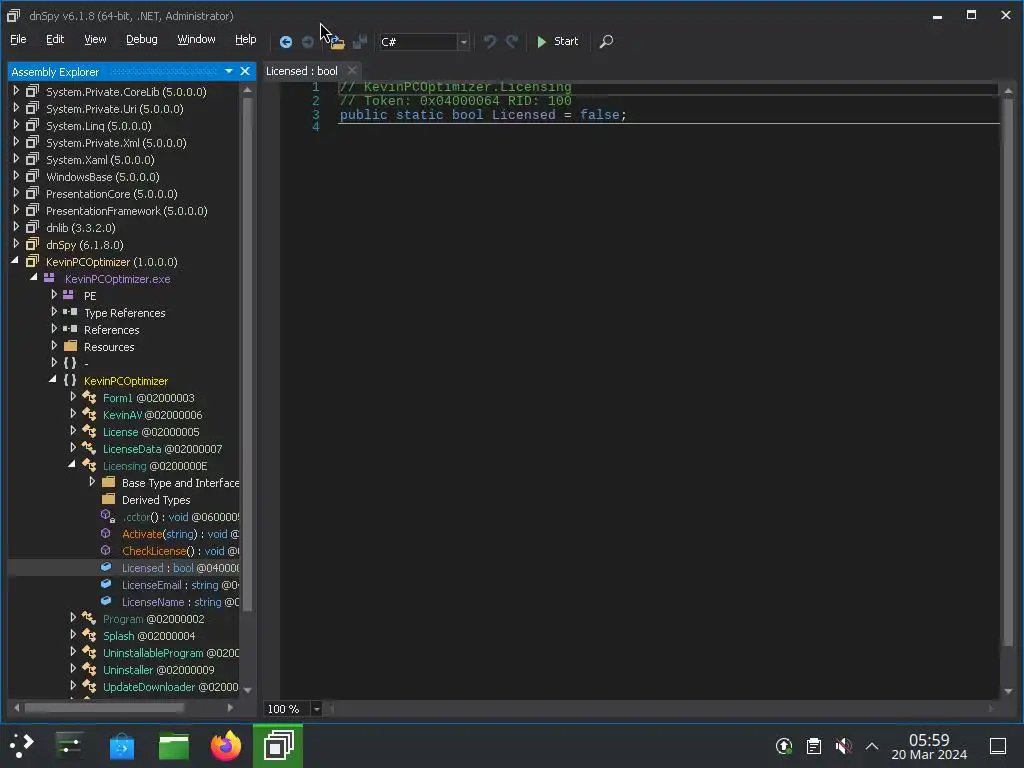Select the UninstallableProgram class
This screenshot has height=768, width=1024.
point(170,652)
